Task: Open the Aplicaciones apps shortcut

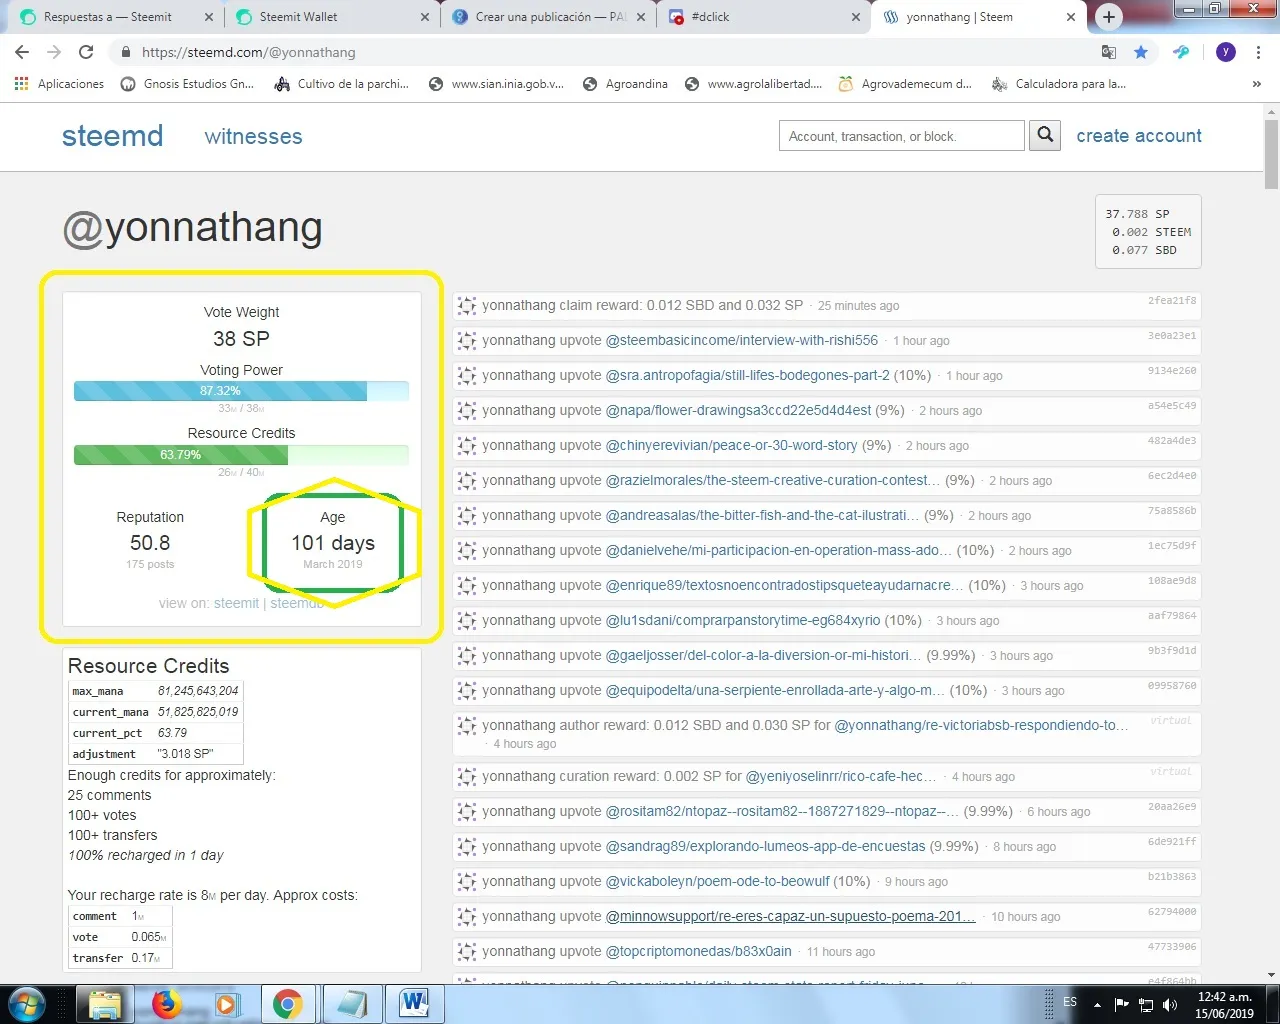Action: click(x=59, y=84)
